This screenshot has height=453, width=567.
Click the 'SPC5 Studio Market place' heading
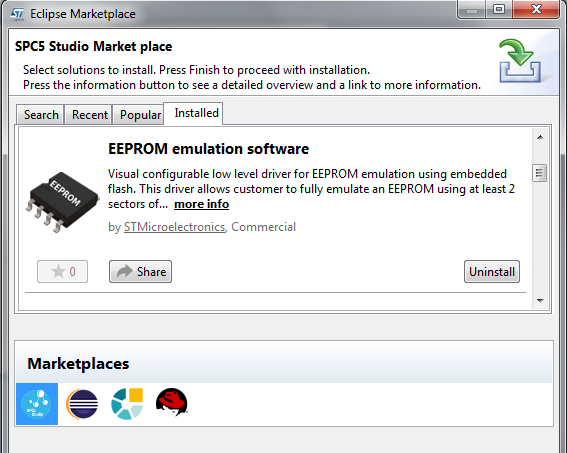[93, 47]
